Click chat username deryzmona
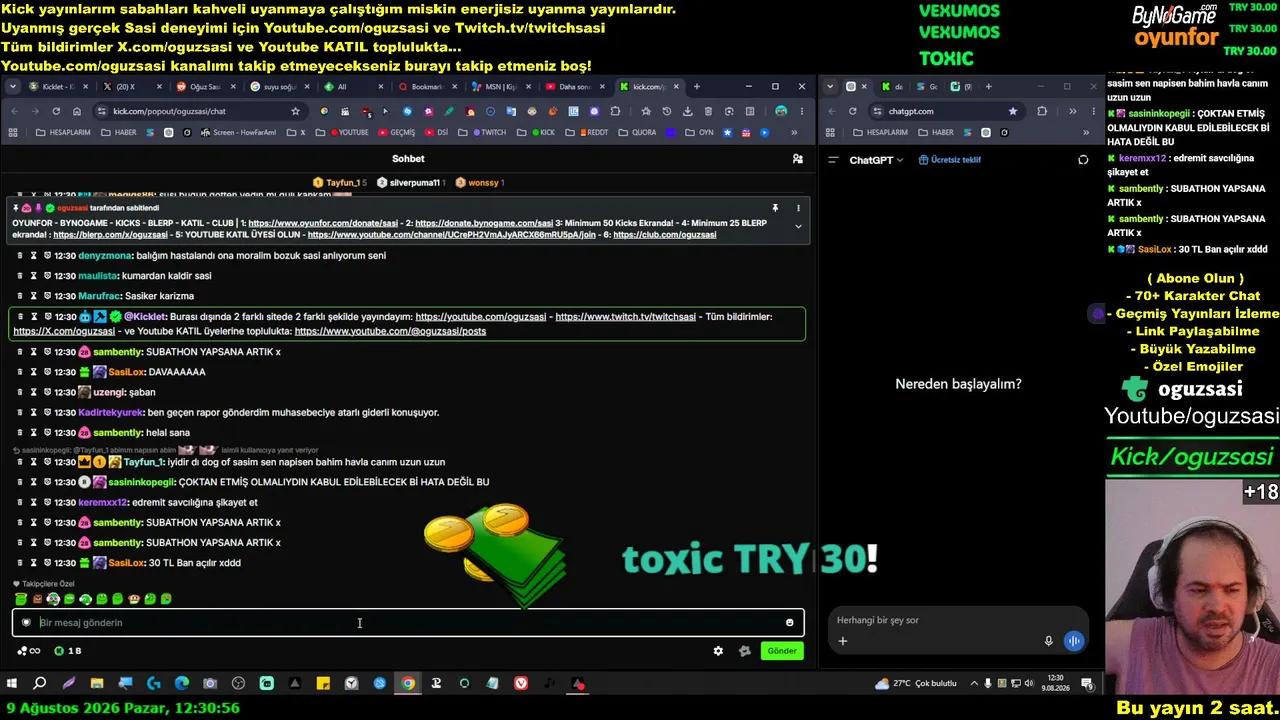1280x720 pixels. tap(106, 256)
